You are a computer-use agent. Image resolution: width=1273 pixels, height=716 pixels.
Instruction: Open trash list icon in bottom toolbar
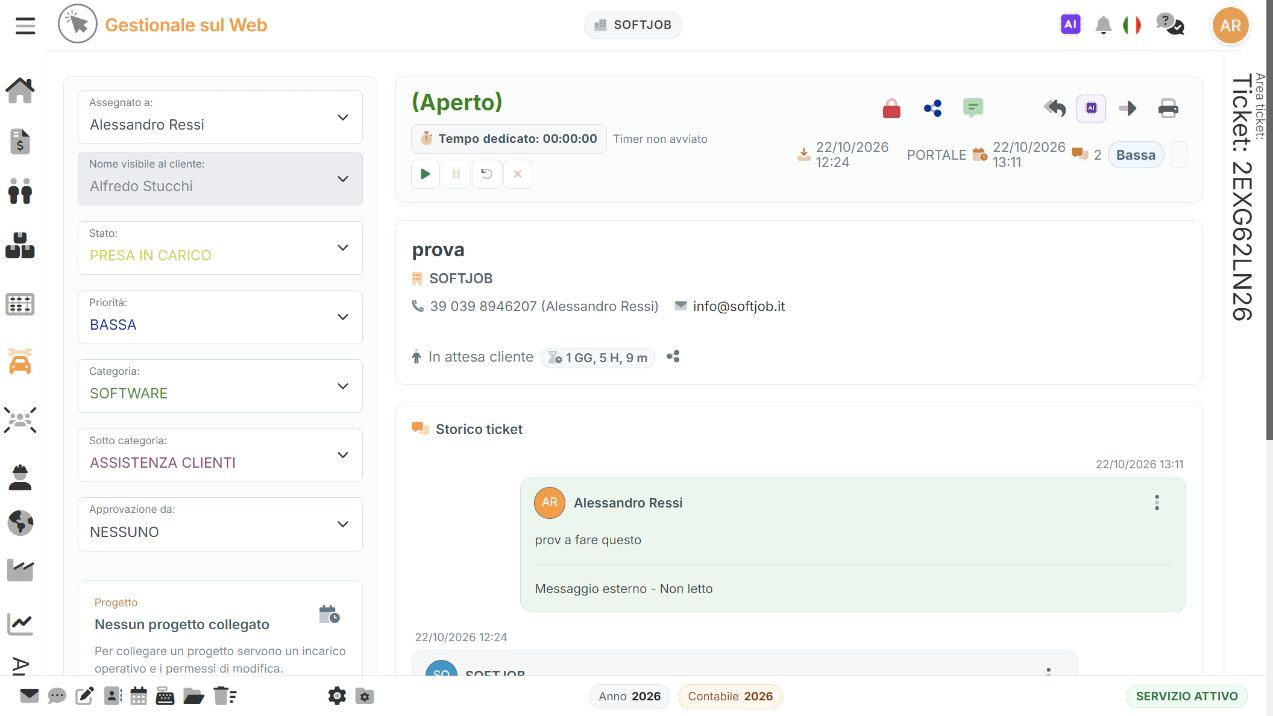click(224, 696)
